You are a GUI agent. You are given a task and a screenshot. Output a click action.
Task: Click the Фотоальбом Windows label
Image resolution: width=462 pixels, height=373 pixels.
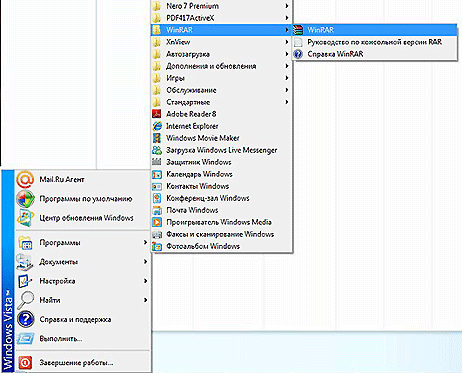click(x=203, y=246)
